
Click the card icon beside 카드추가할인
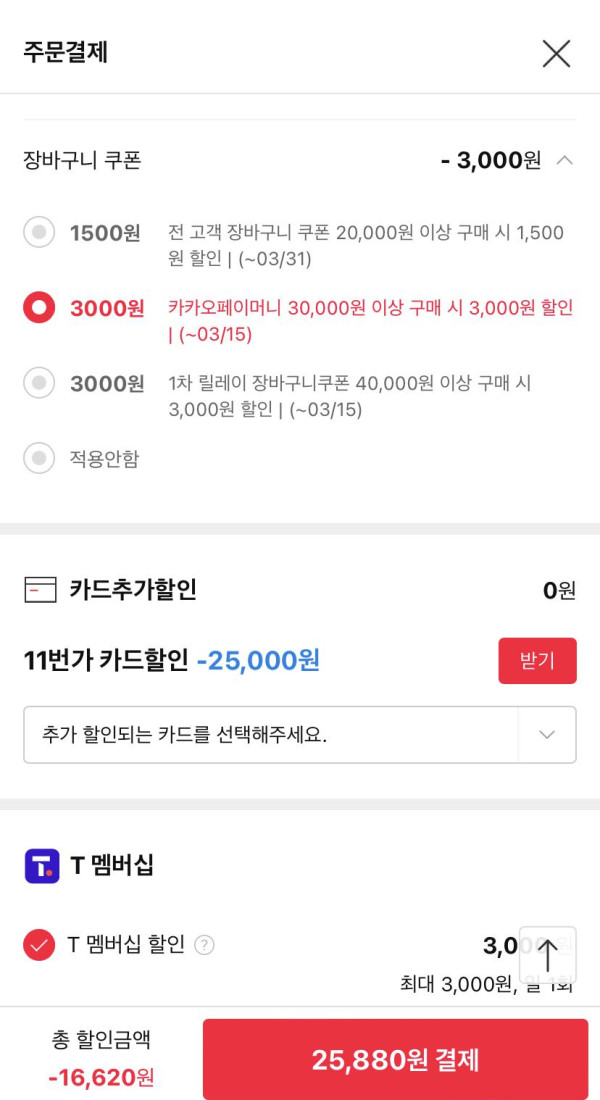[40, 590]
